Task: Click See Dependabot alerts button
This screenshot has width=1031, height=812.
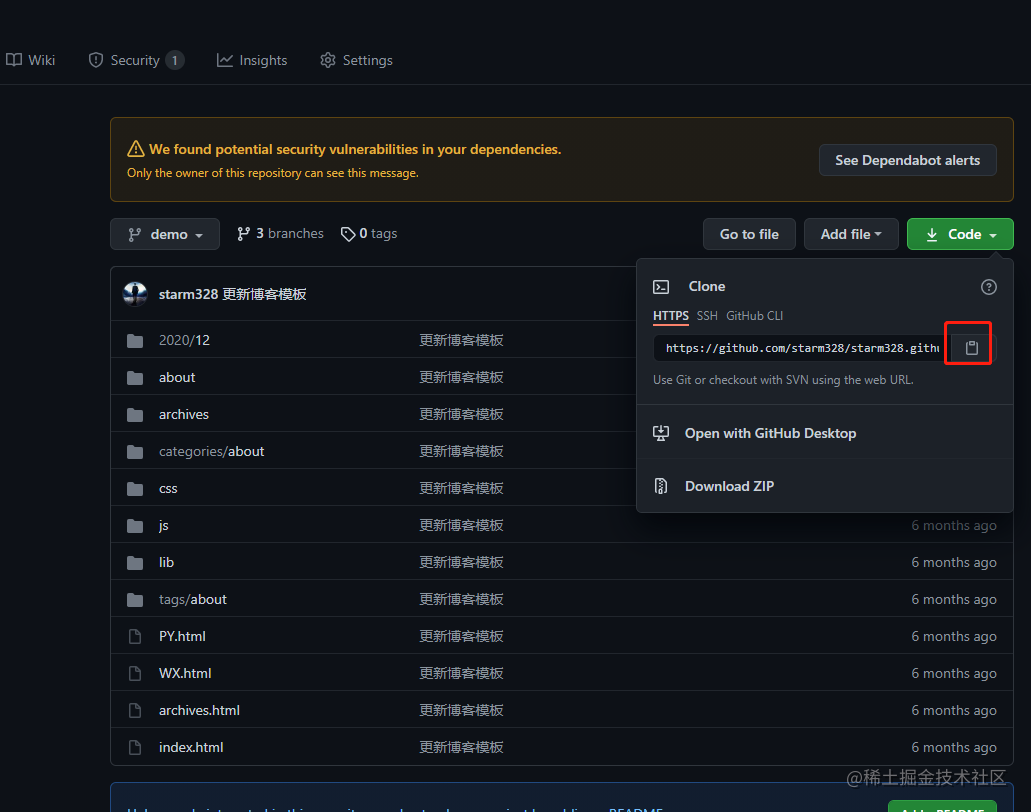Action: 907,160
